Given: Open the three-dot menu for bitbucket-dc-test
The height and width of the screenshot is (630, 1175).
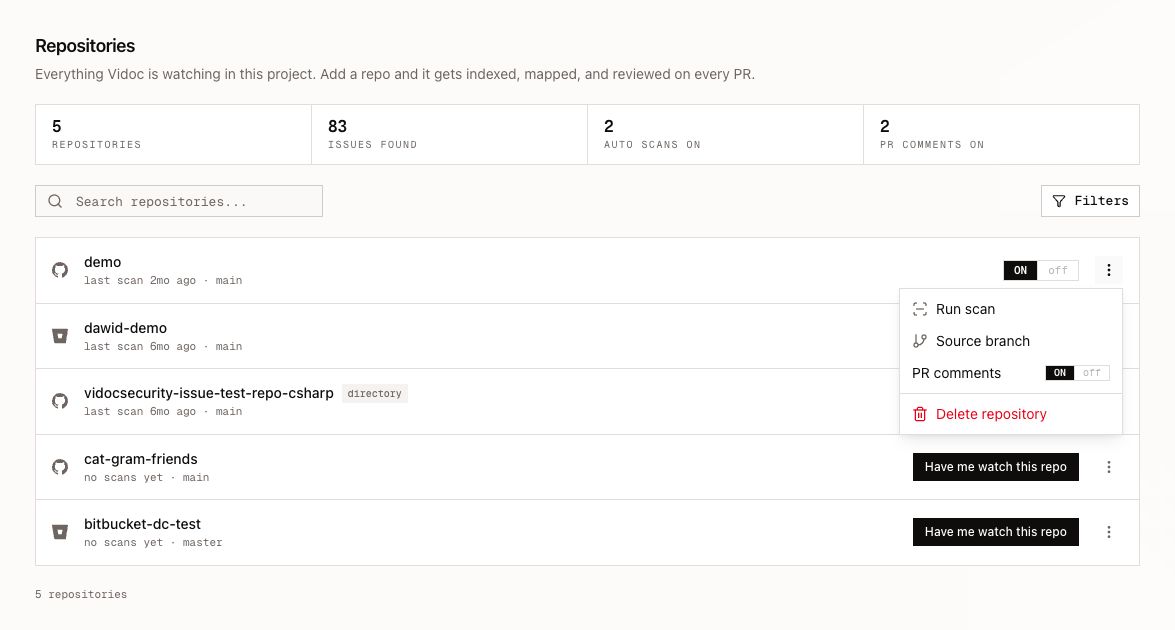Looking at the screenshot, I should coord(1108,533).
